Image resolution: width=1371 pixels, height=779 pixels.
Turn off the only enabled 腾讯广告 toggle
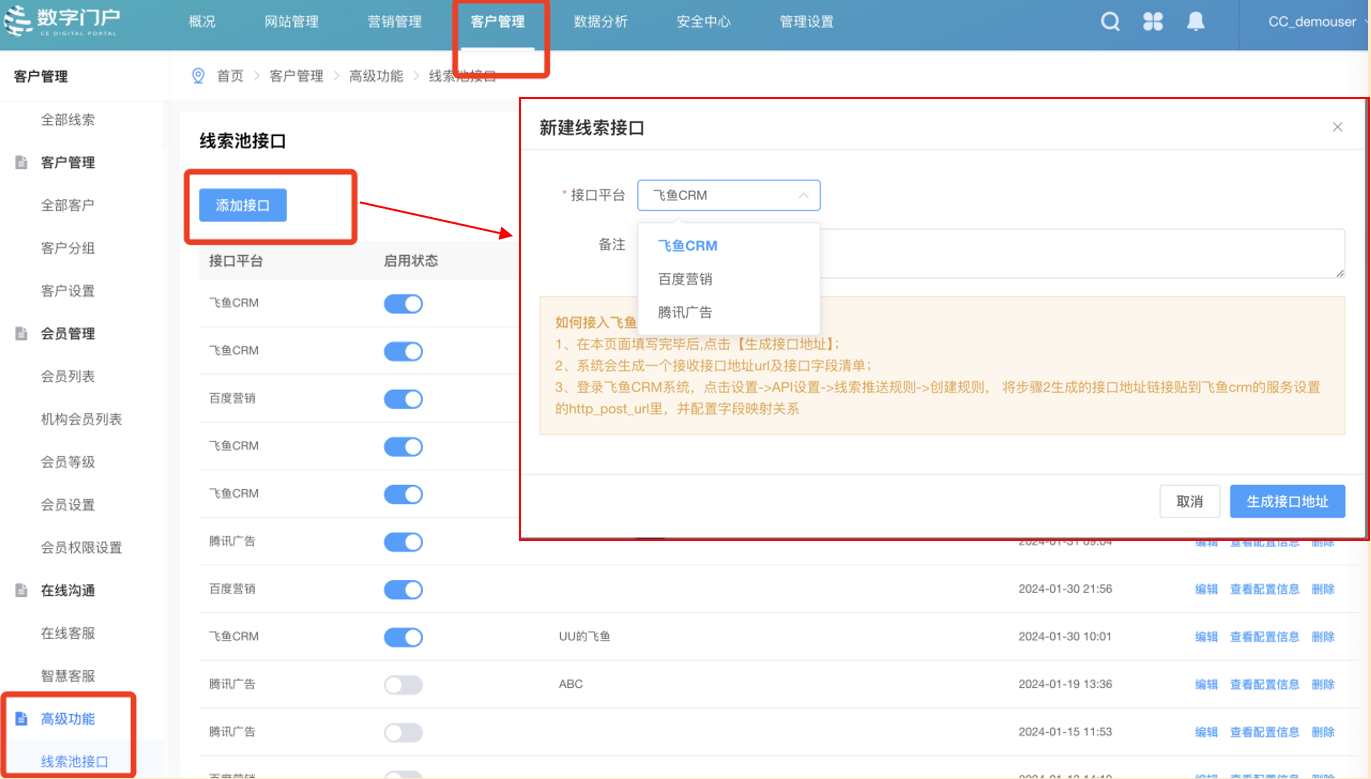pos(403,542)
